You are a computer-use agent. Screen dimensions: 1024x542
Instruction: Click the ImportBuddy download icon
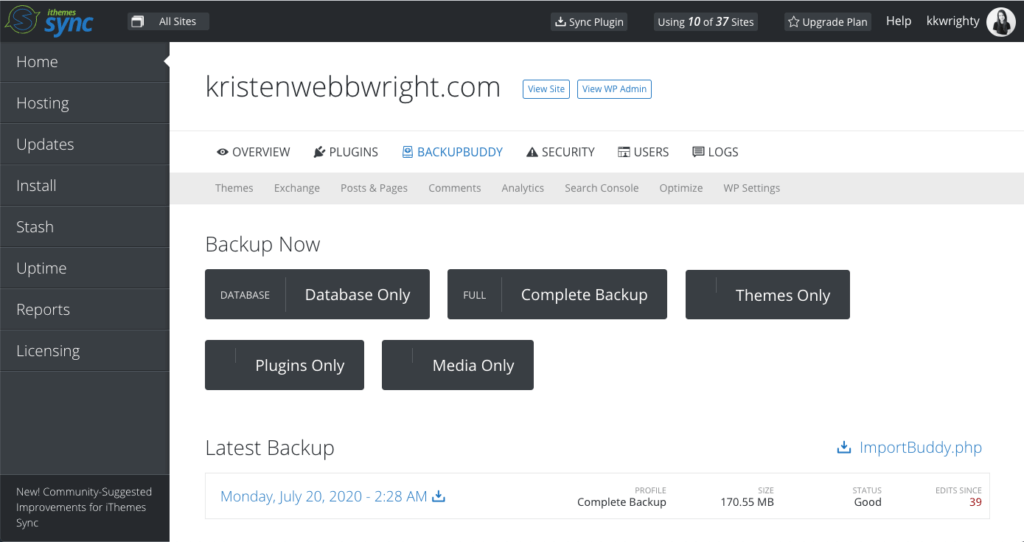tap(844, 447)
